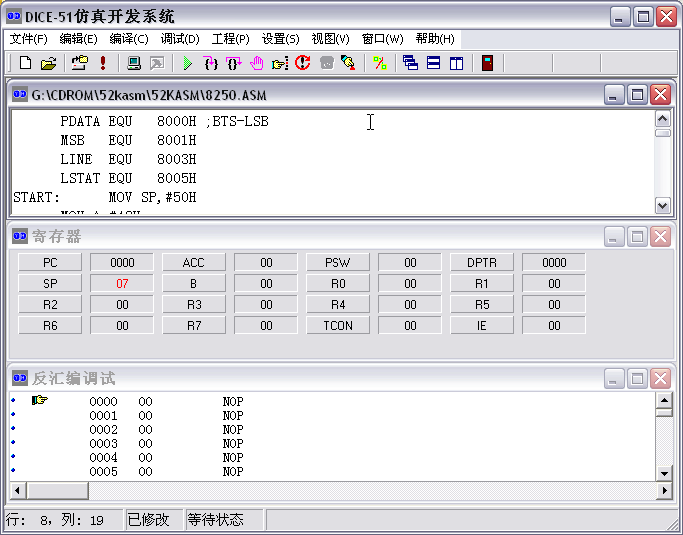Viewport: 683px width, 535px height.
Task: Open the 工程(P) menu
Action: (x=230, y=39)
